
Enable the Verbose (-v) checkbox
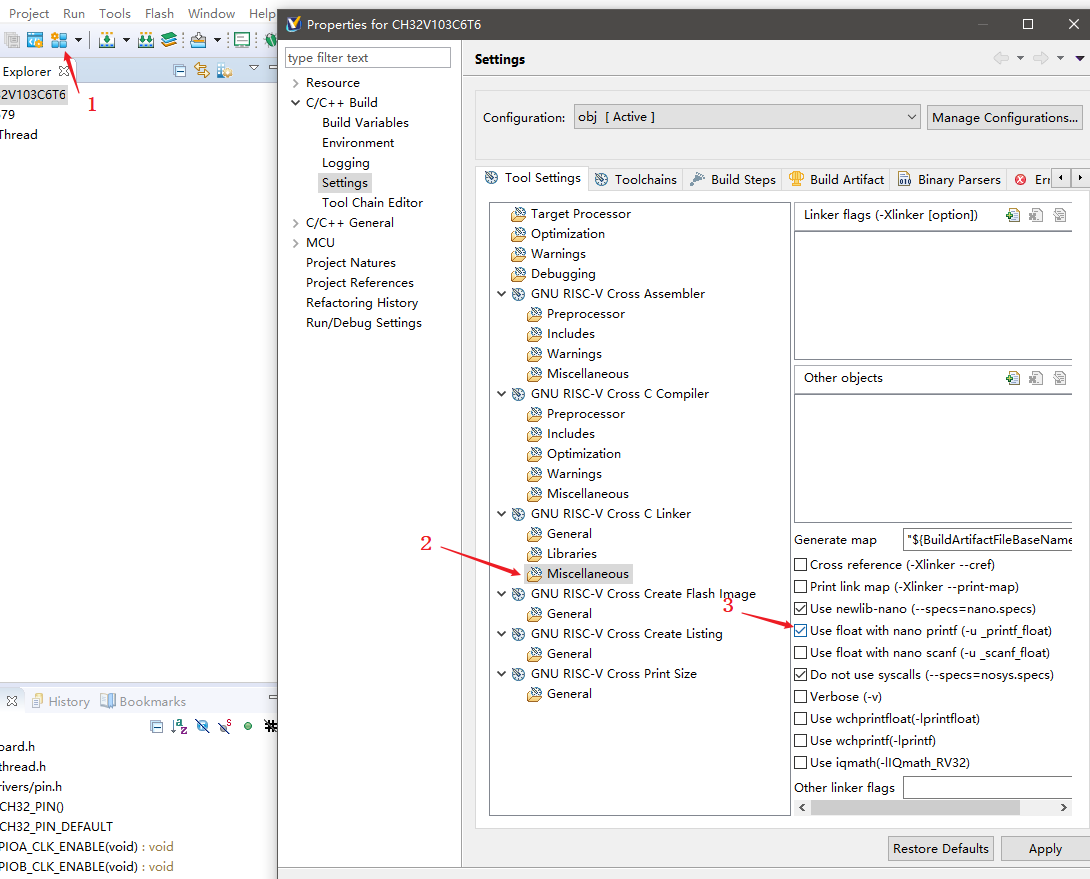(x=801, y=697)
